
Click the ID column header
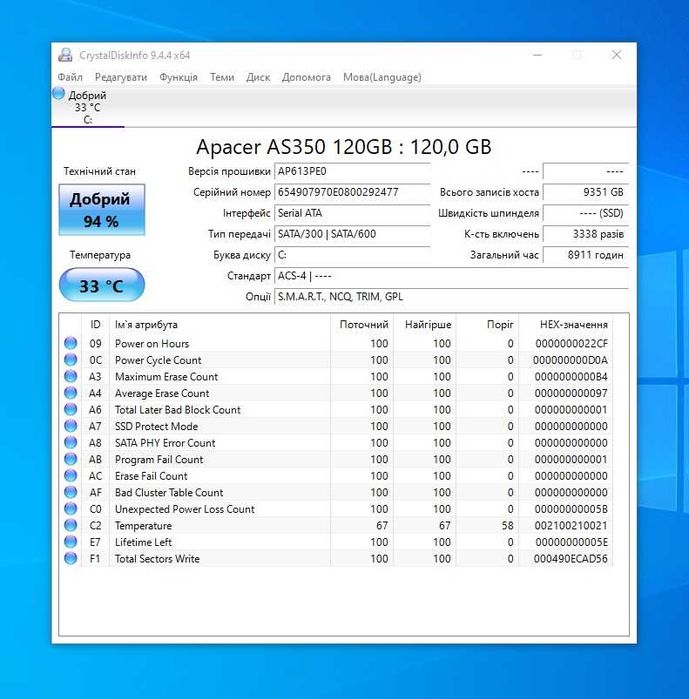[x=95, y=325]
